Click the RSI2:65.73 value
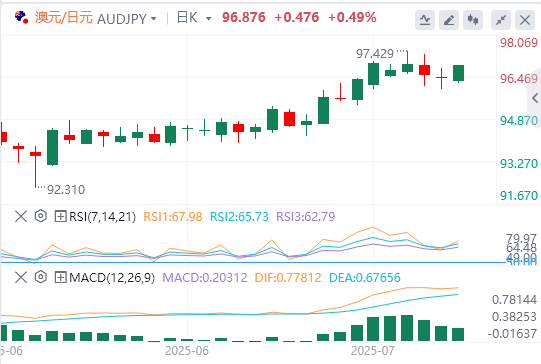The image size is (541, 364). [239, 217]
